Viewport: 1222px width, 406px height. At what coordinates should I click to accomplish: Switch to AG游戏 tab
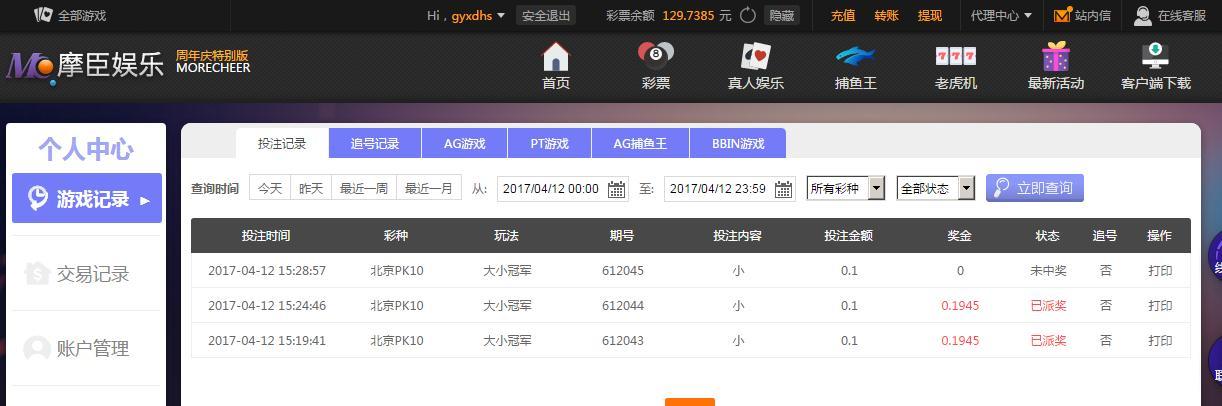(x=465, y=143)
